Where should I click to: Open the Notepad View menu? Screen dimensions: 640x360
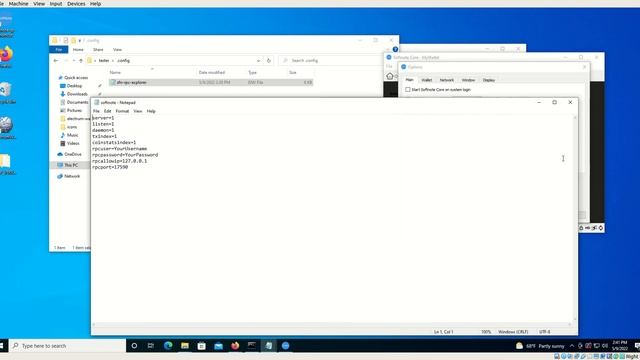[x=138, y=111]
